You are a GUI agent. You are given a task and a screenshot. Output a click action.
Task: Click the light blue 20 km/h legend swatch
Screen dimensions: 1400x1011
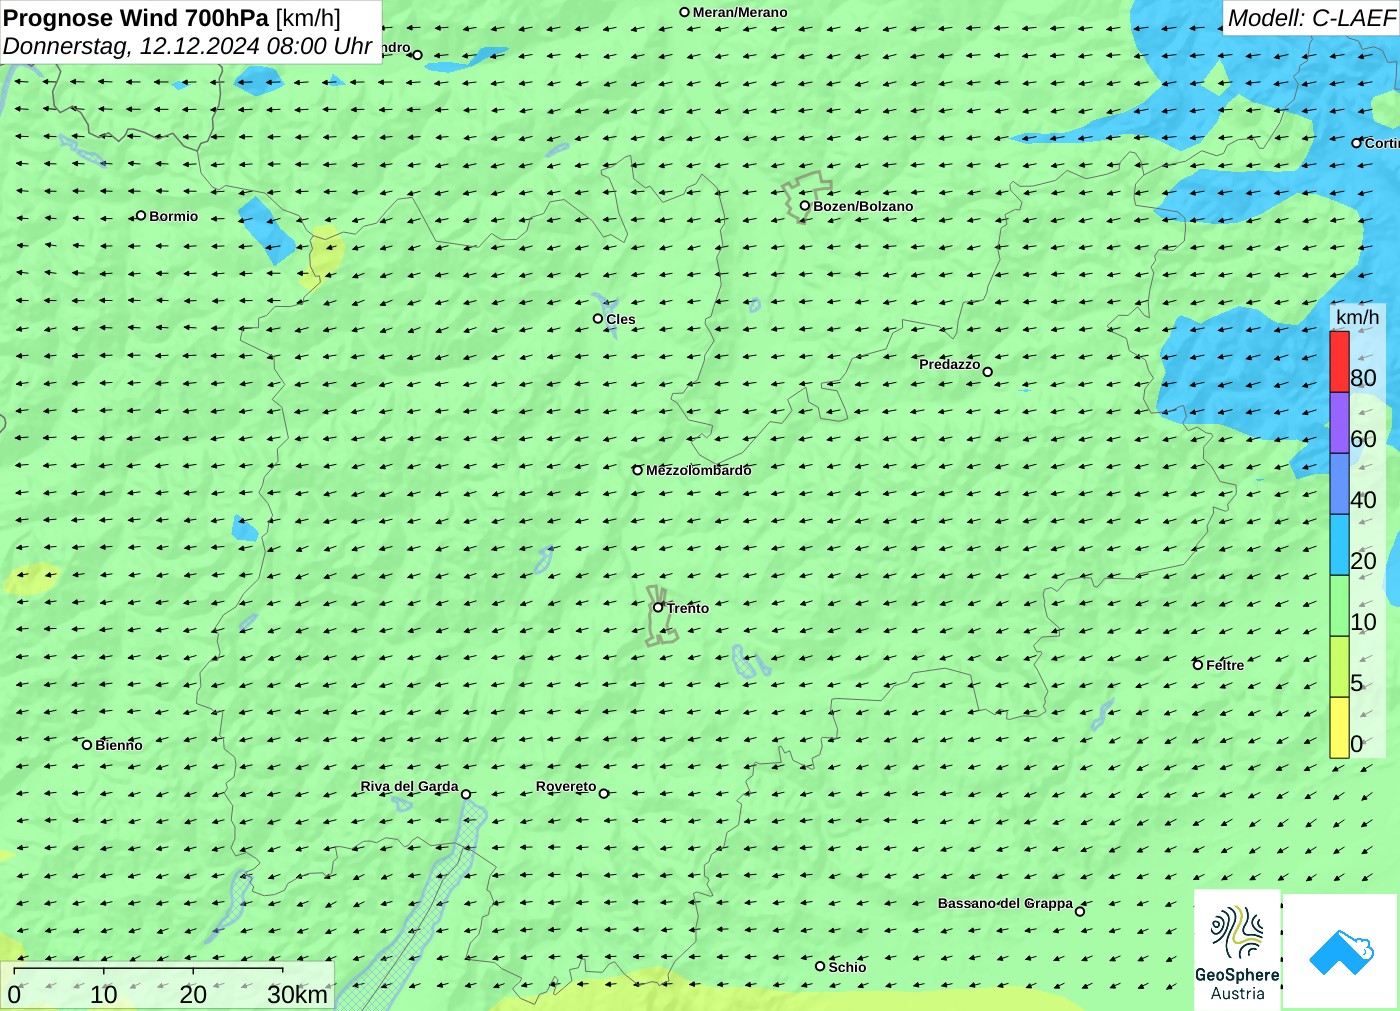tap(1340, 545)
